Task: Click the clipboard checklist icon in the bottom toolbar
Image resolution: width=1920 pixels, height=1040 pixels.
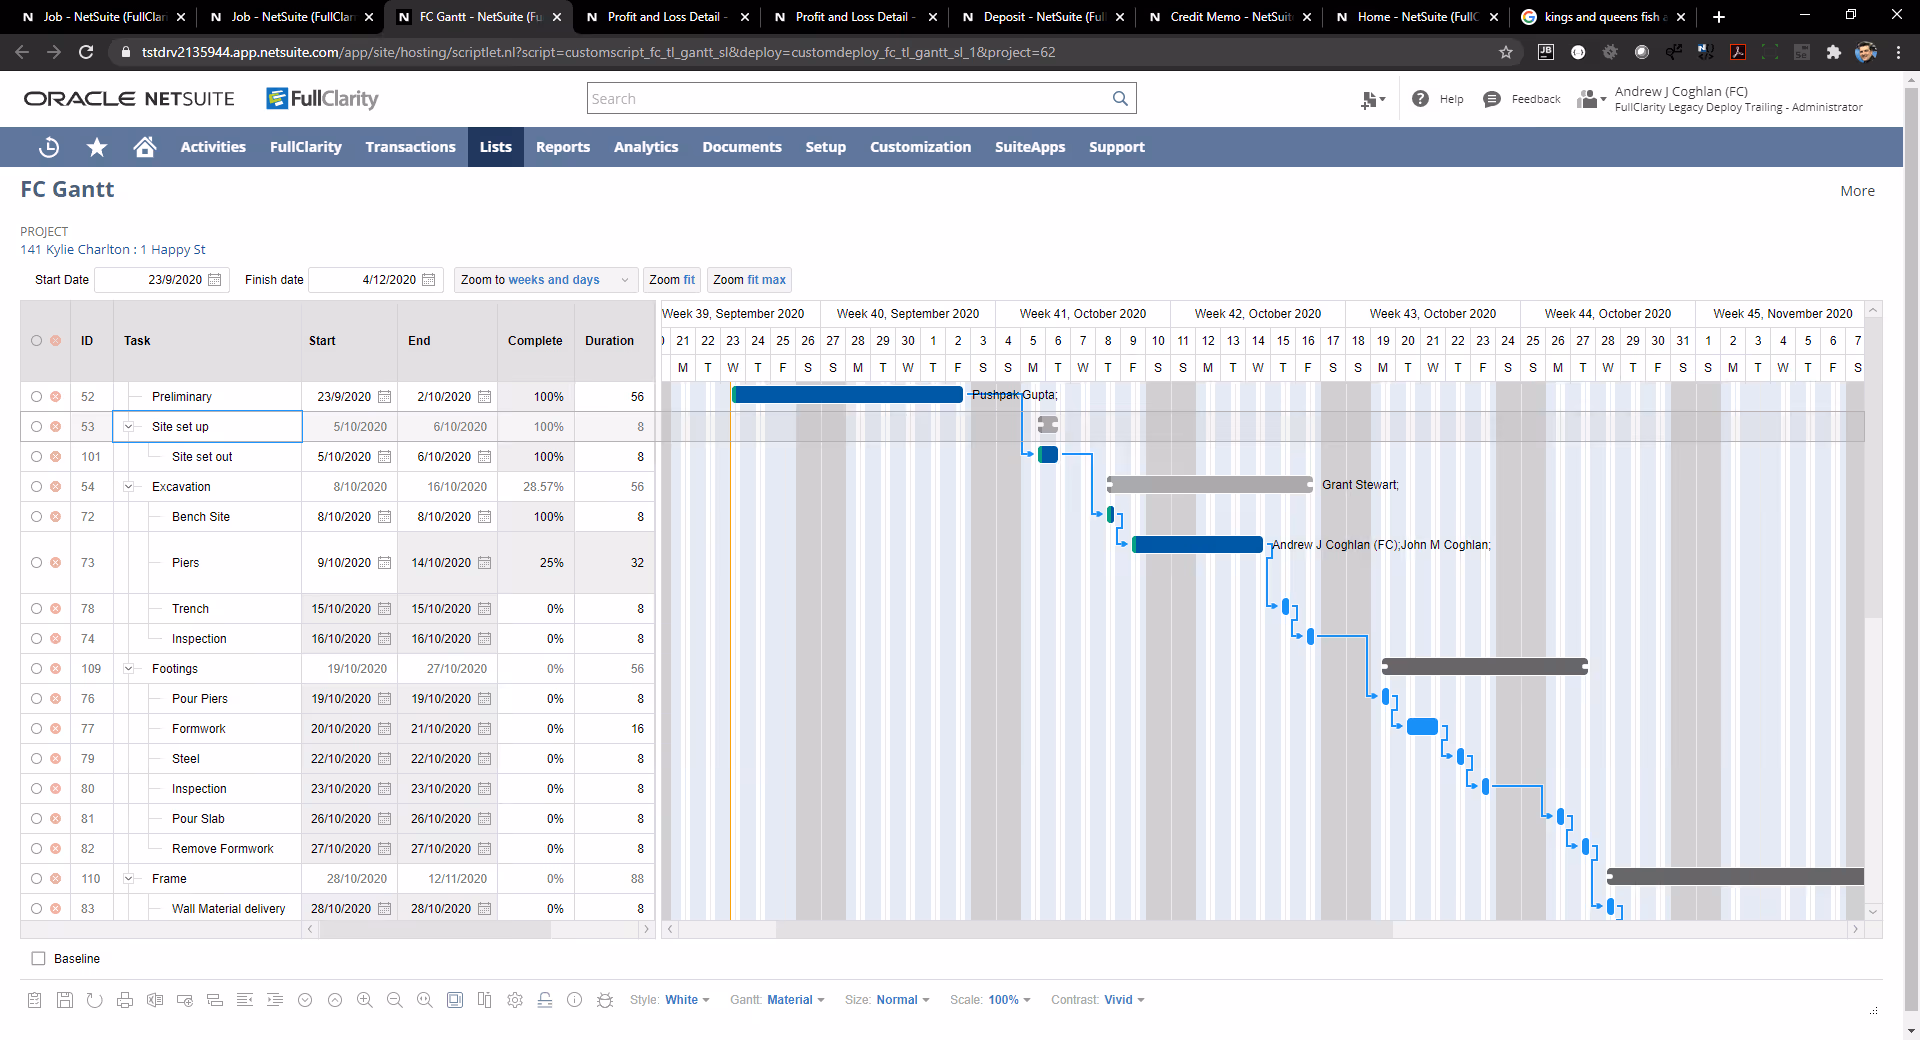Action: pyautogui.click(x=35, y=1000)
